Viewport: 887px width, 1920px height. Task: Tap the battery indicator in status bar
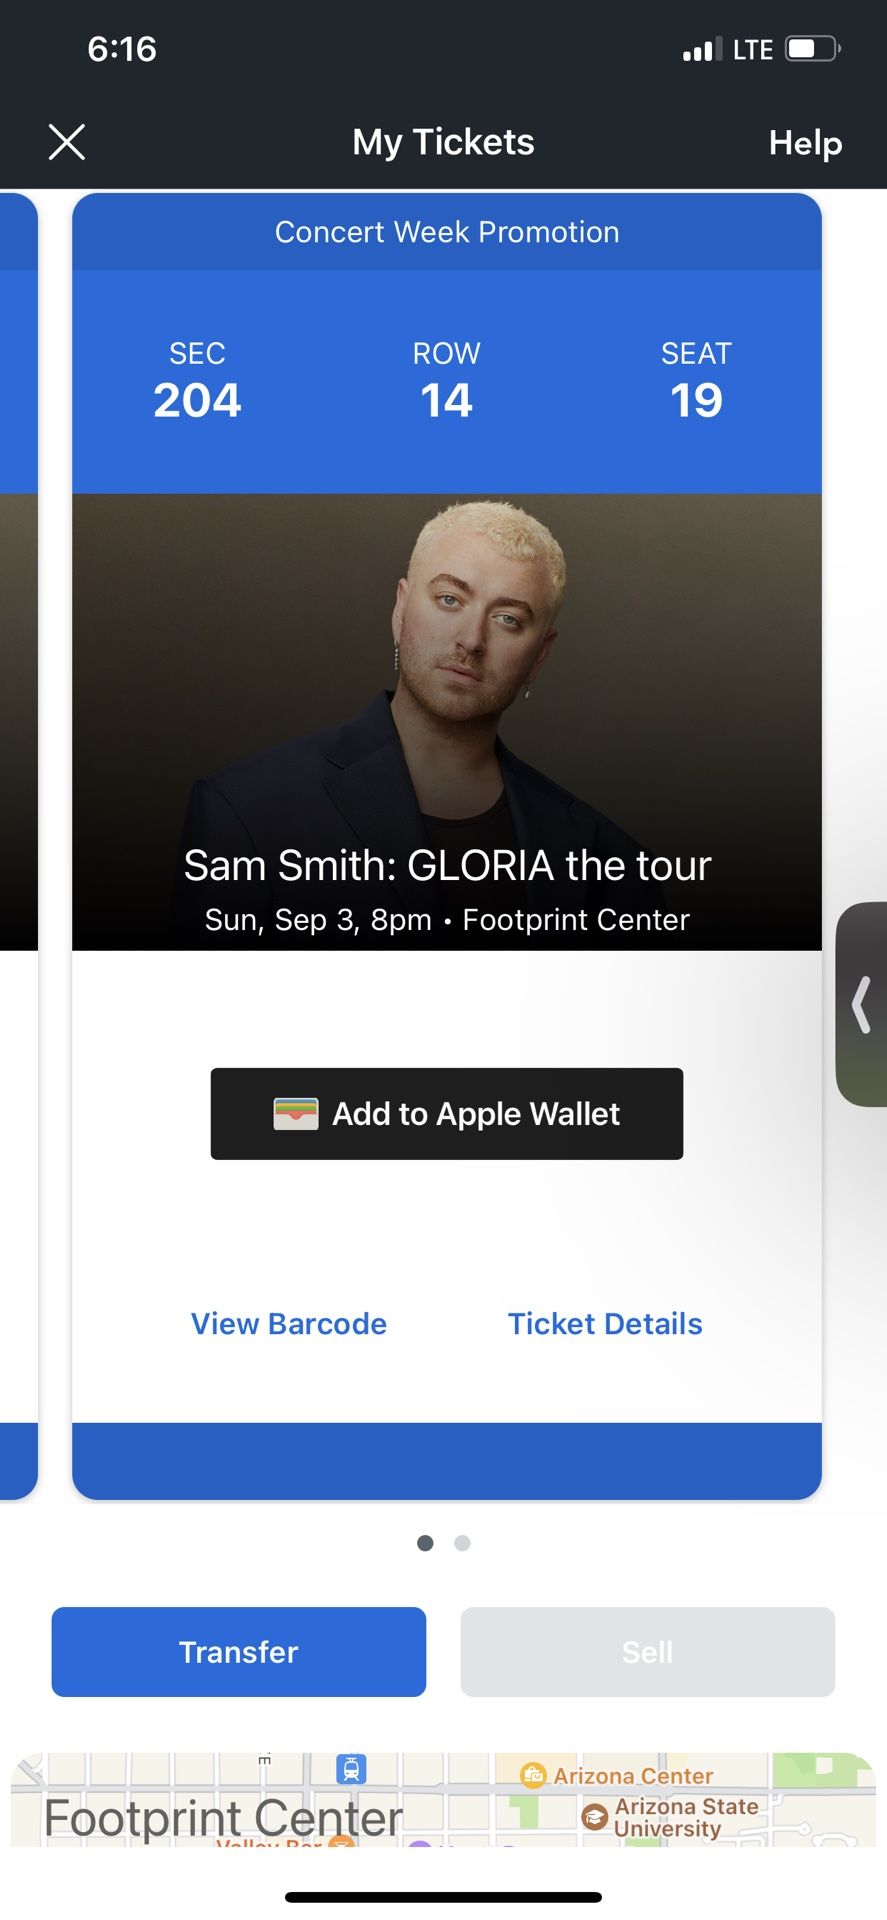point(811,49)
